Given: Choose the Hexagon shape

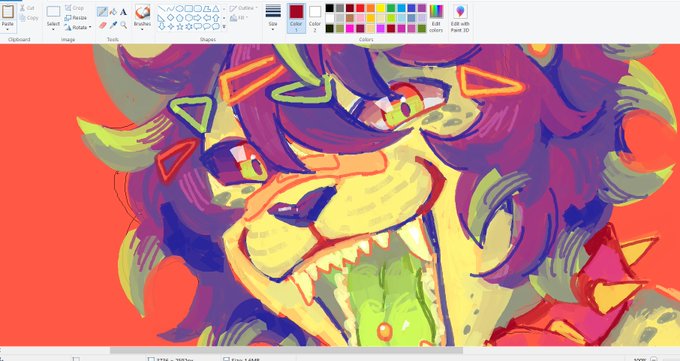Looking at the screenshot, I should [x=189, y=18].
